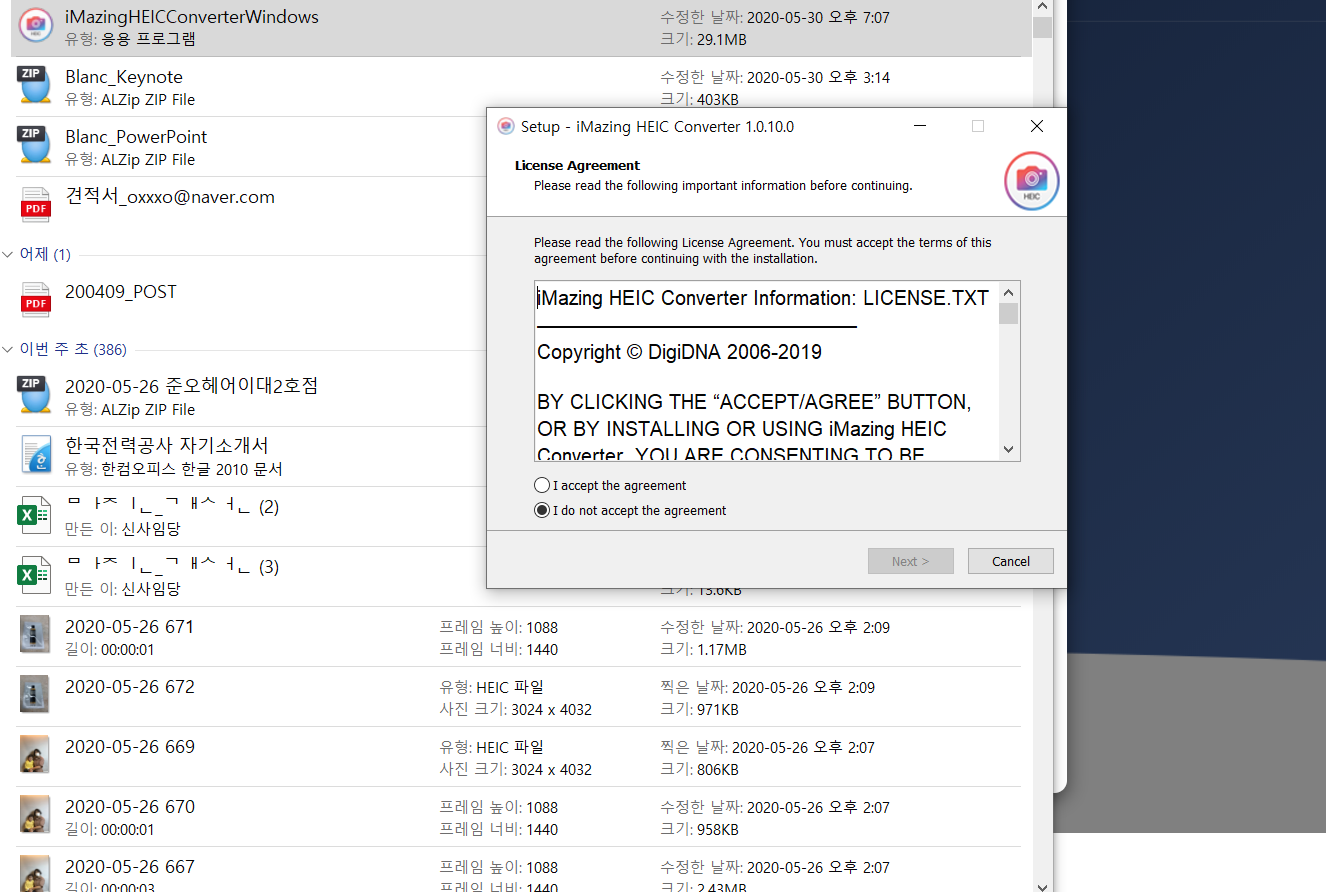Click the thumbnail of 2020-05-26 672
This screenshot has height=892, width=1326.
click(34, 694)
